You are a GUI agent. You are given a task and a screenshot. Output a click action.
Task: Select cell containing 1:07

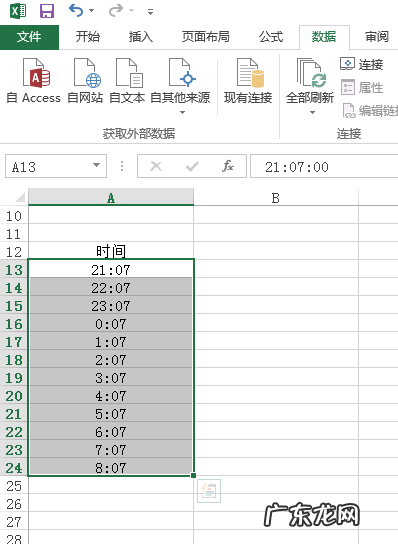pos(111,341)
